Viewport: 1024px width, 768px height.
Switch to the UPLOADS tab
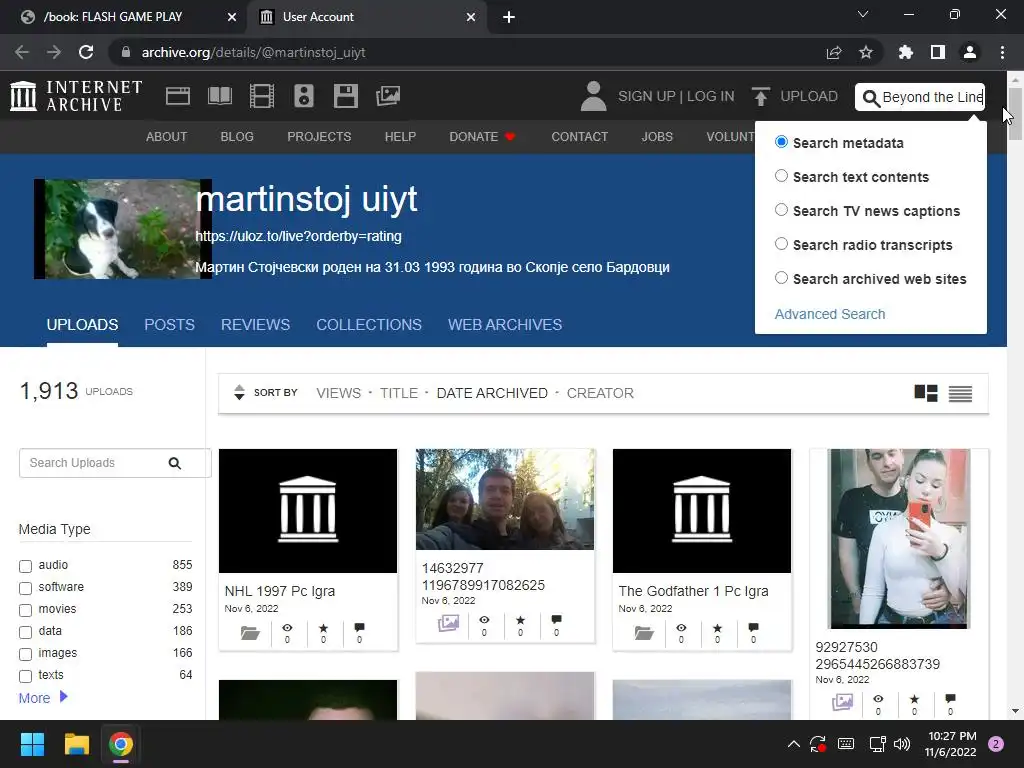(82, 325)
